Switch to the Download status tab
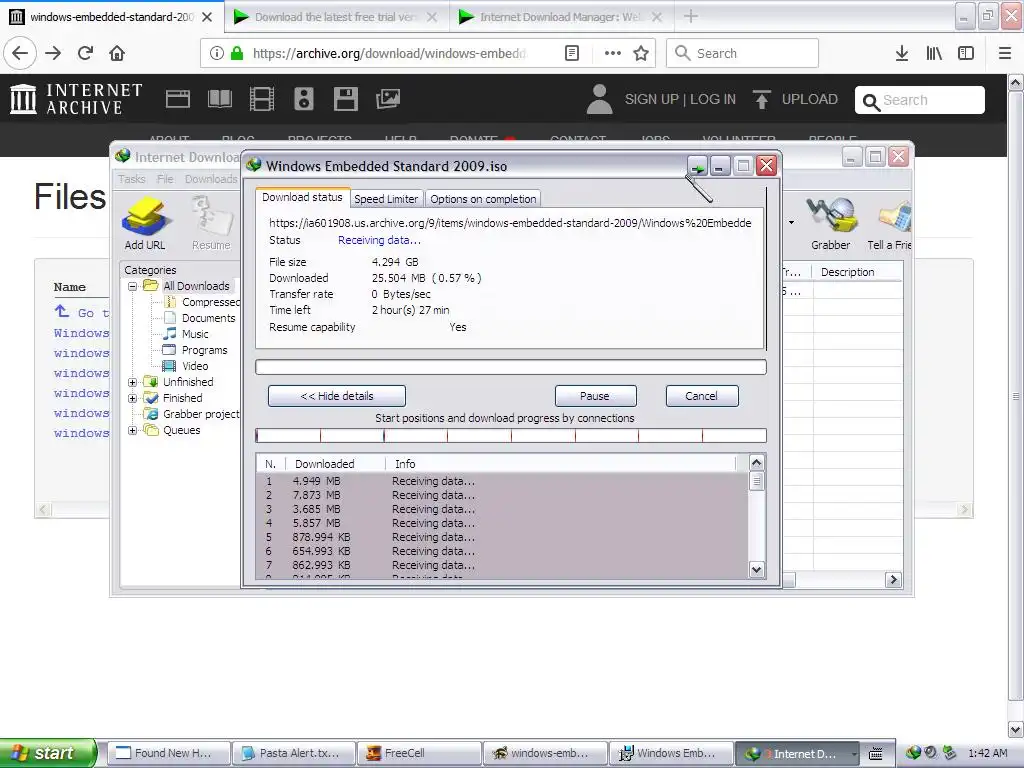The width and height of the screenshot is (1024, 768). 302,197
